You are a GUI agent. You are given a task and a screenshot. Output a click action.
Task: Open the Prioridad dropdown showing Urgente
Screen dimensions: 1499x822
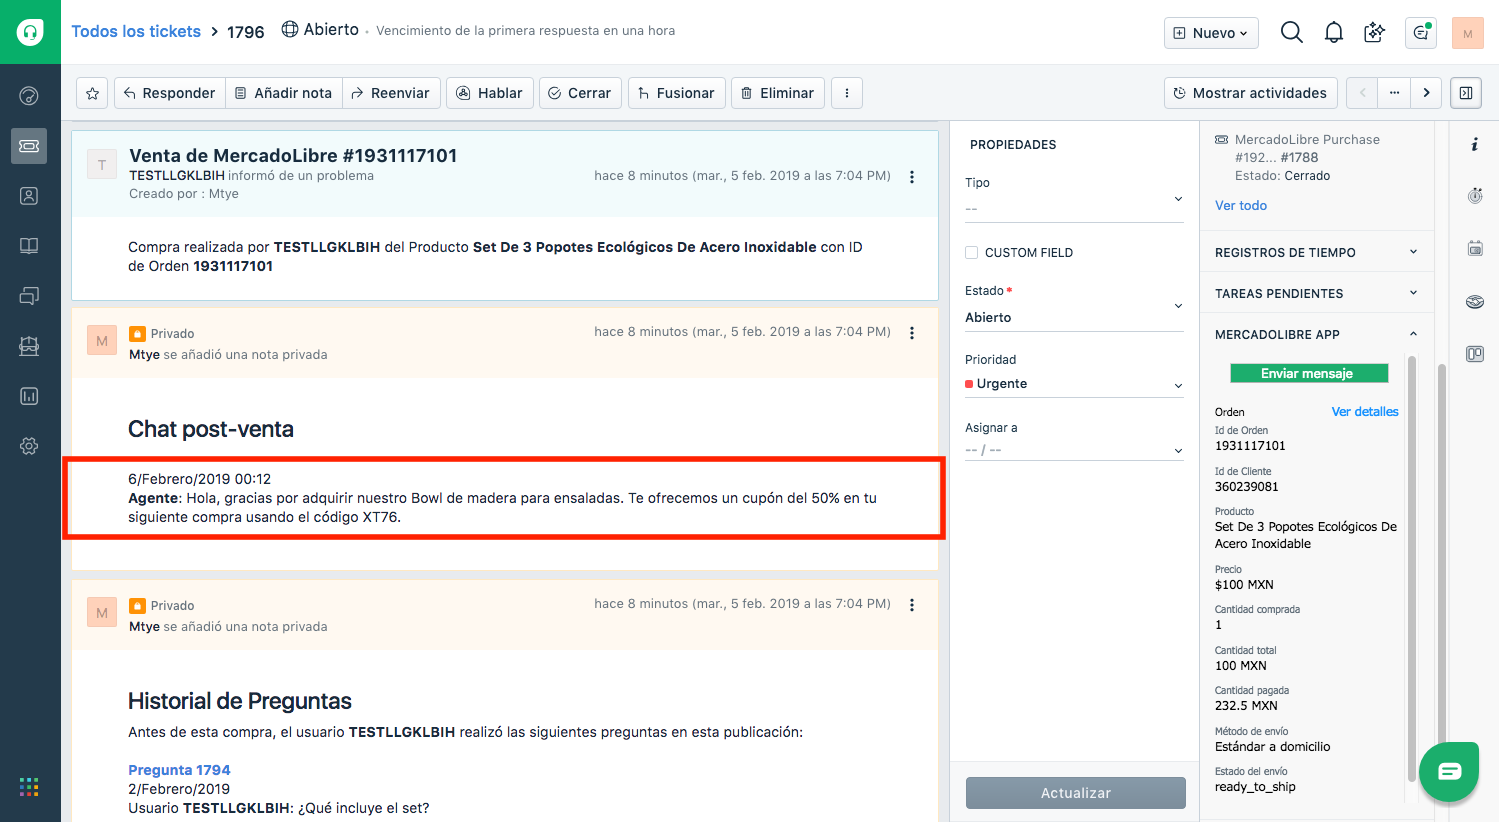[x=1074, y=384]
